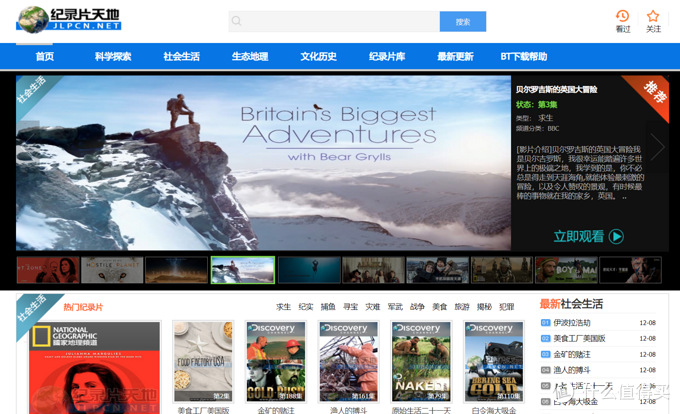Filter by the 战争 tag
The width and height of the screenshot is (680, 414).
click(x=417, y=307)
